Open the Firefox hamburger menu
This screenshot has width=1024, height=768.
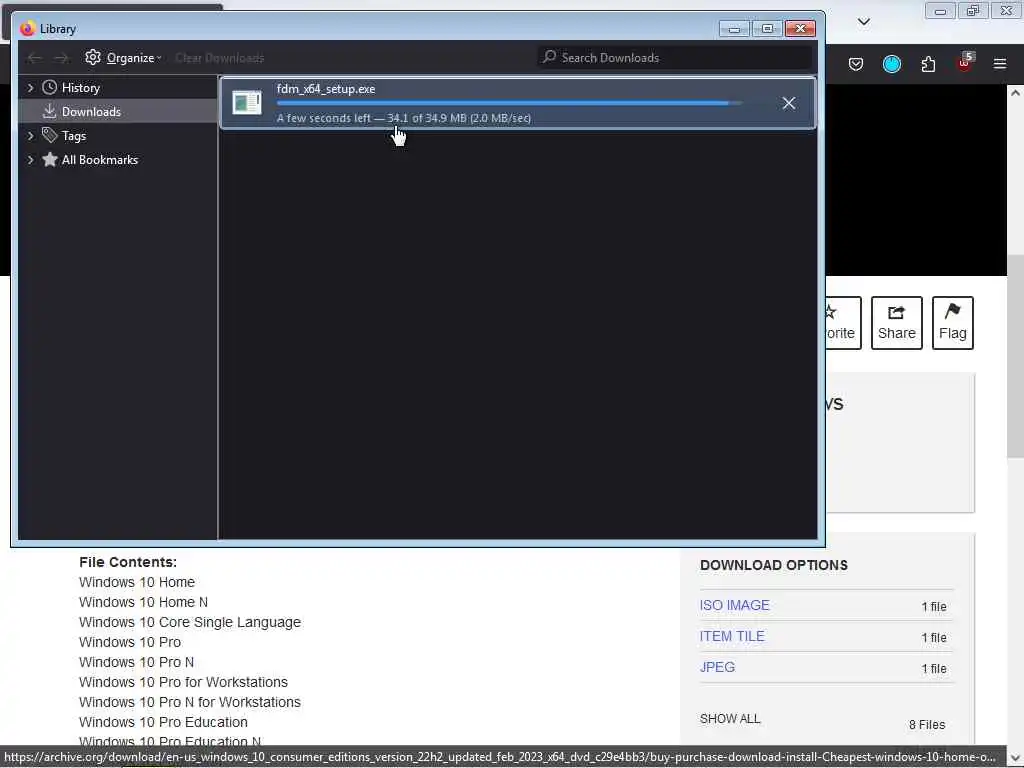tap(1000, 64)
